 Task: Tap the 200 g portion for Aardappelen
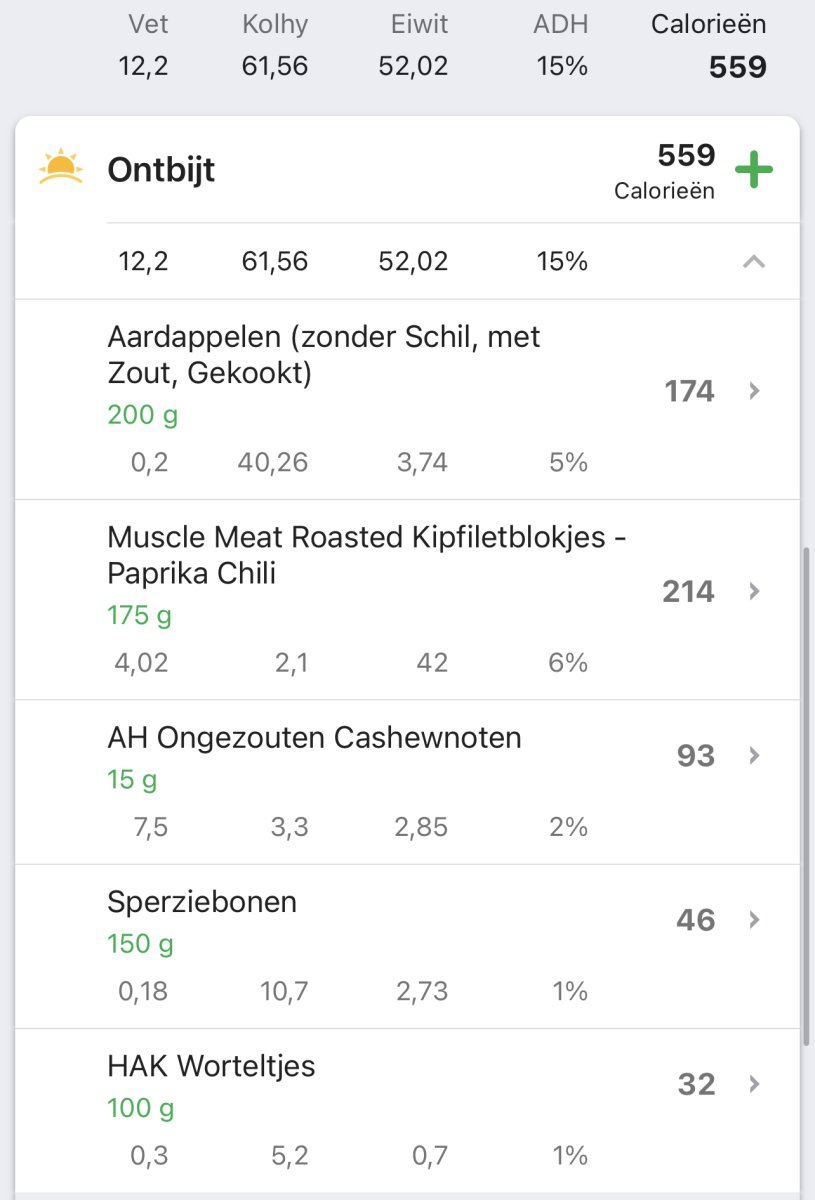143,414
